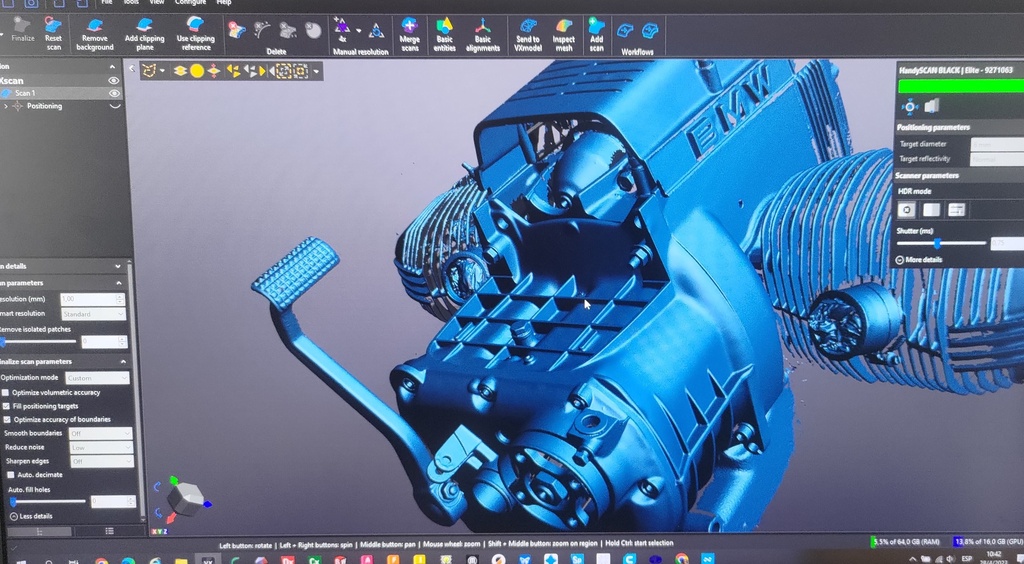Screen dimensions: 1024x564
Task: Click the Add scan tool
Action: click(596, 35)
